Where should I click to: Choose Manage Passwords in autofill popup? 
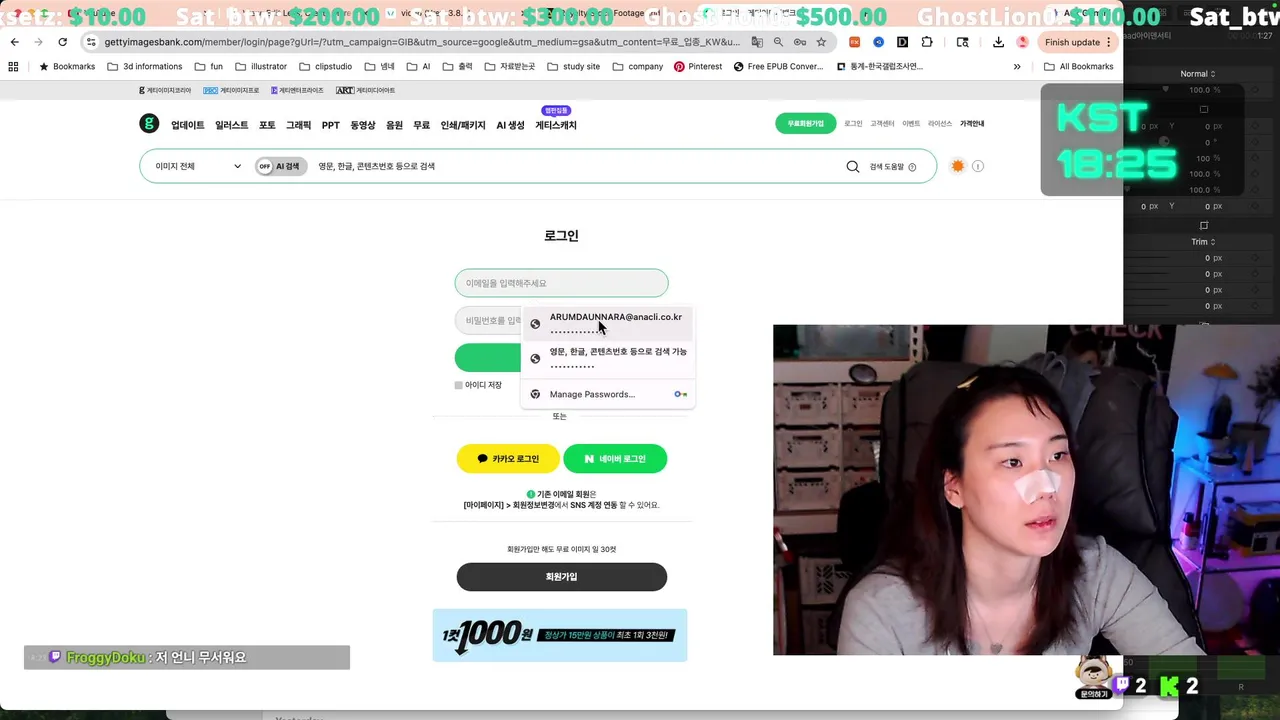point(608,394)
